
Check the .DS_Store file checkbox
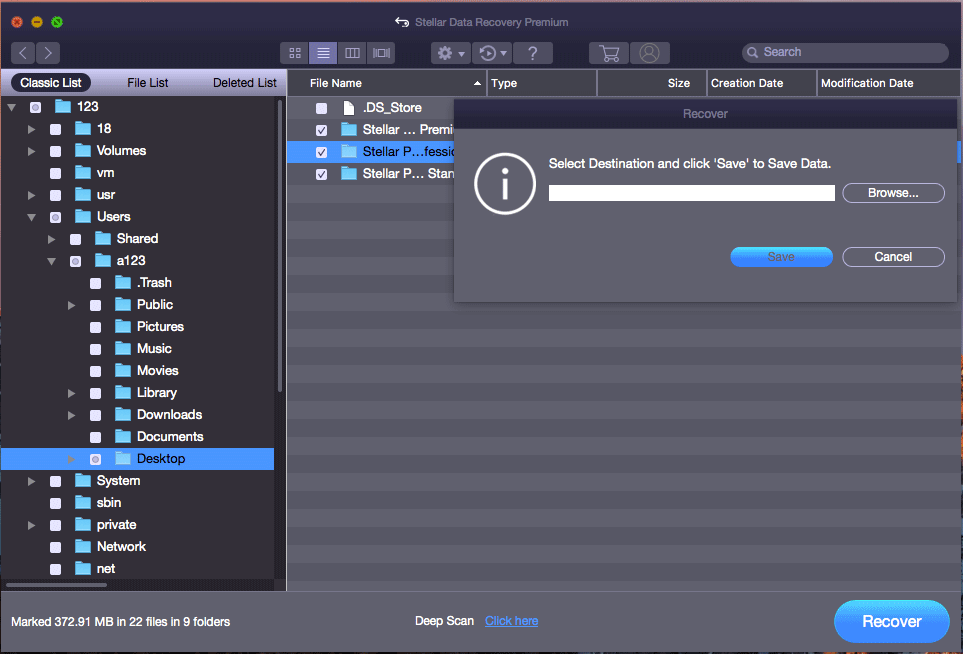coord(321,108)
